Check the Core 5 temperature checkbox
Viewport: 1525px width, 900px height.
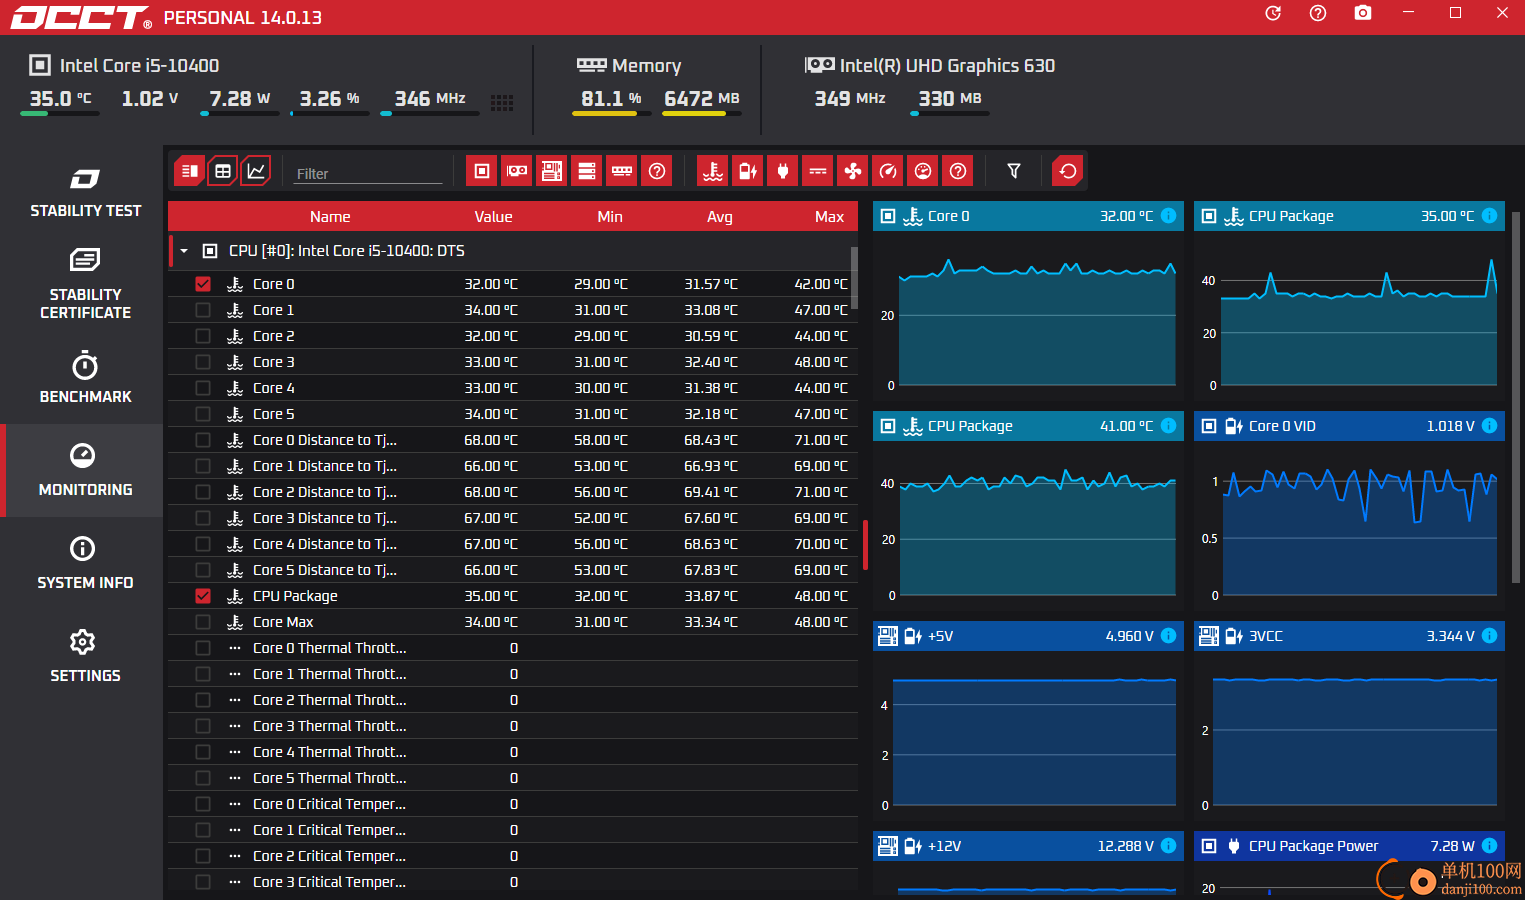203,414
